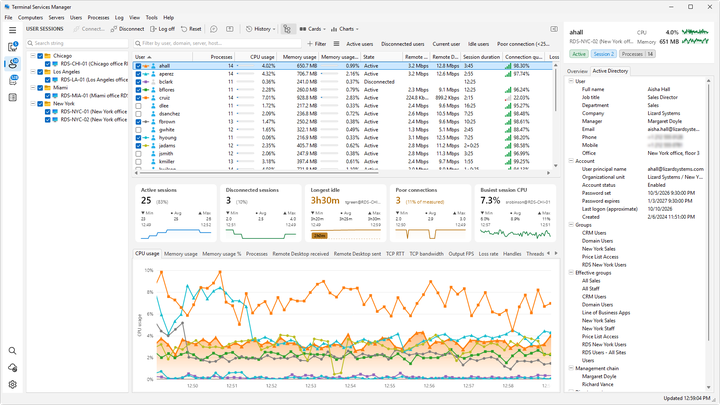Open settings gear in sidebar
The height and width of the screenshot is (405, 720).
tap(12, 384)
